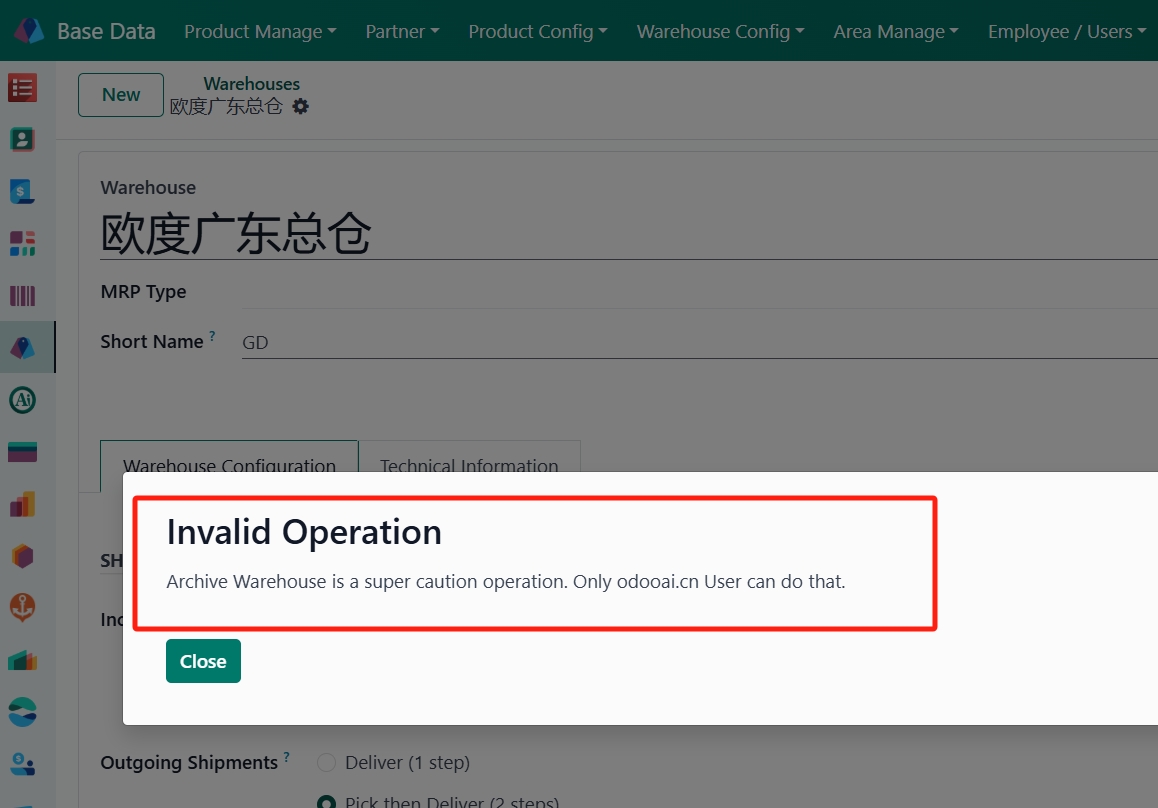This screenshot has height=808, width=1158.
Task: Select Deliver (1 step) radio option
Action: (x=326, y=763)
